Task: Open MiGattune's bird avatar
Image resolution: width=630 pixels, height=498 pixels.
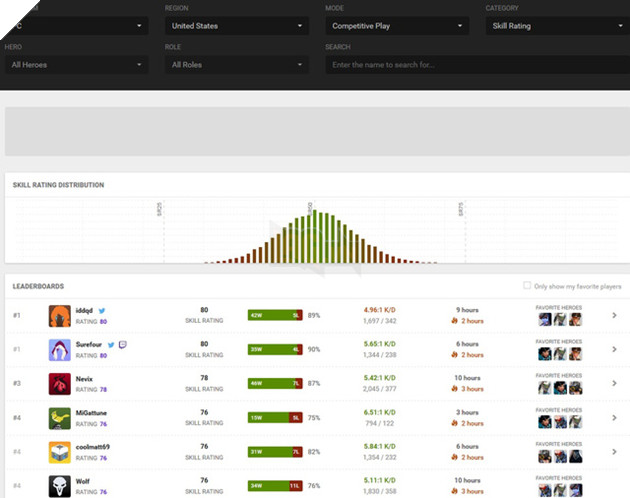Action: coord(60,418)
